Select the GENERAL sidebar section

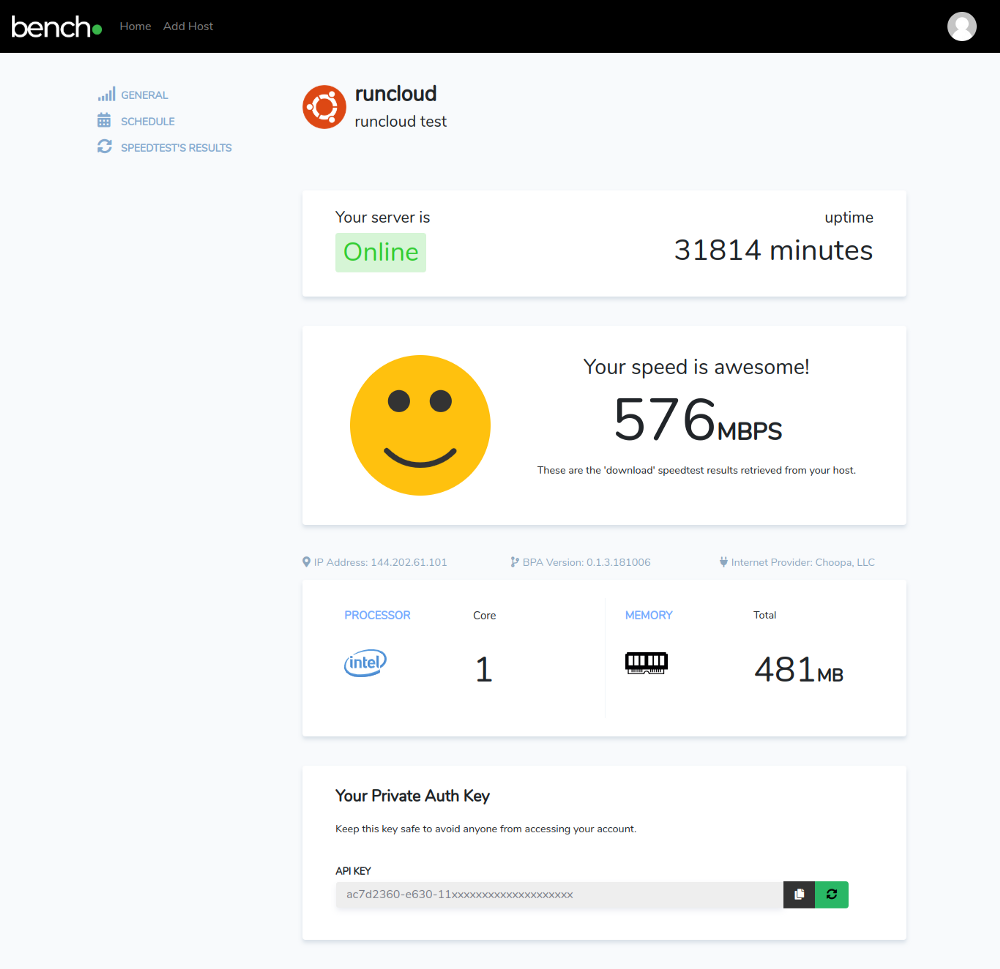145,95
